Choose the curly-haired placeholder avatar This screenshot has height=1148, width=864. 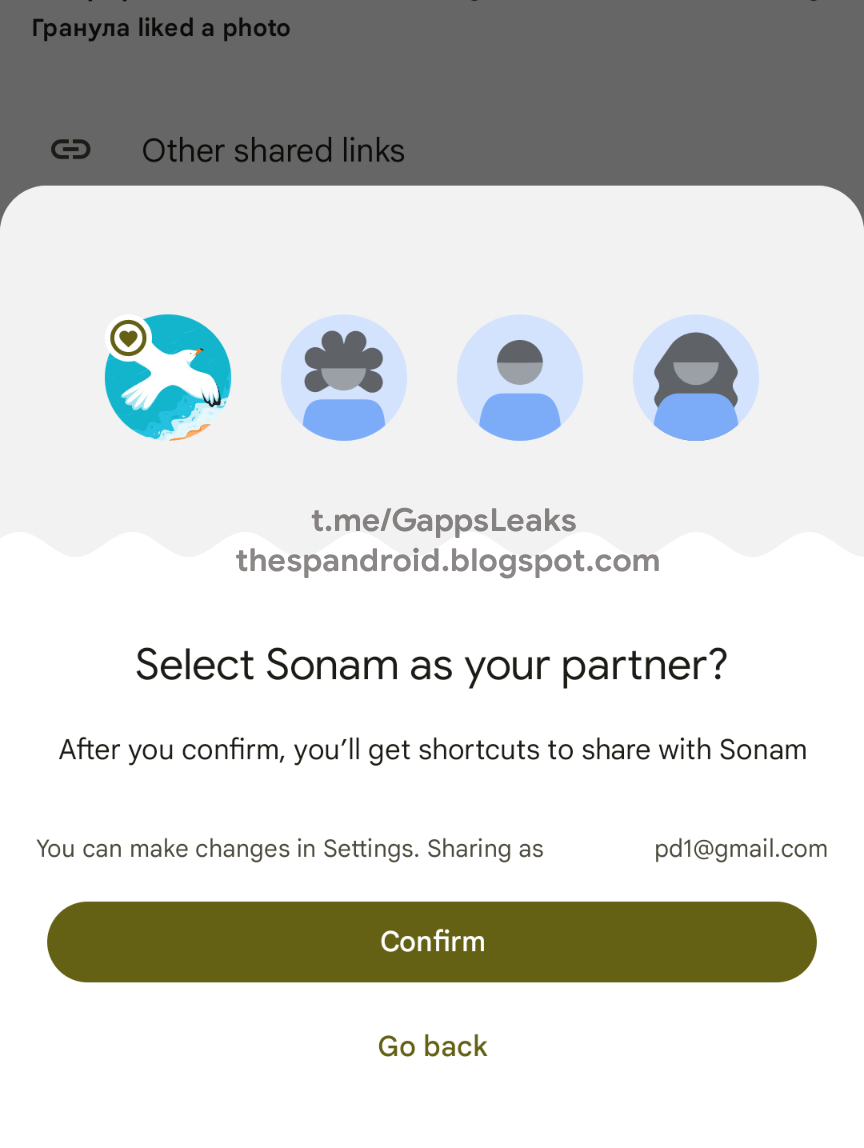pyautogui.click(x=343, y=377)
